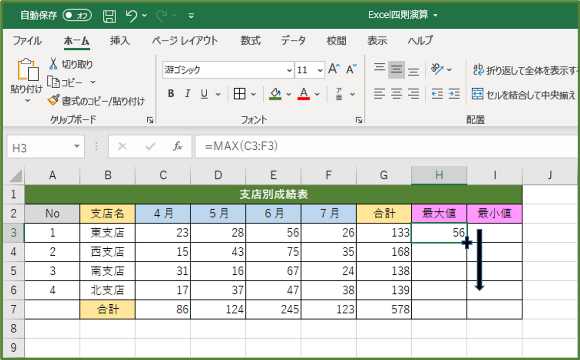
Task: Switch to the 表示 tab
Action: pyautogui.click(x=377, y=40)
